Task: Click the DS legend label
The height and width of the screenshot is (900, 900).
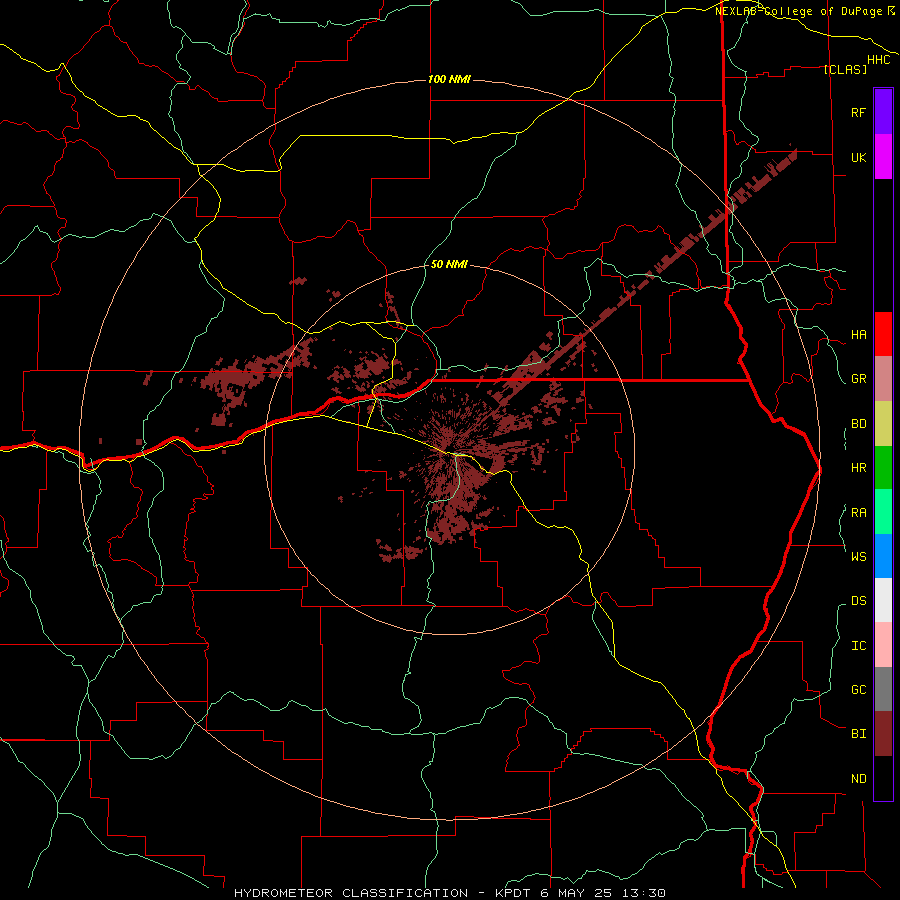Action: [x=858, y=601]
